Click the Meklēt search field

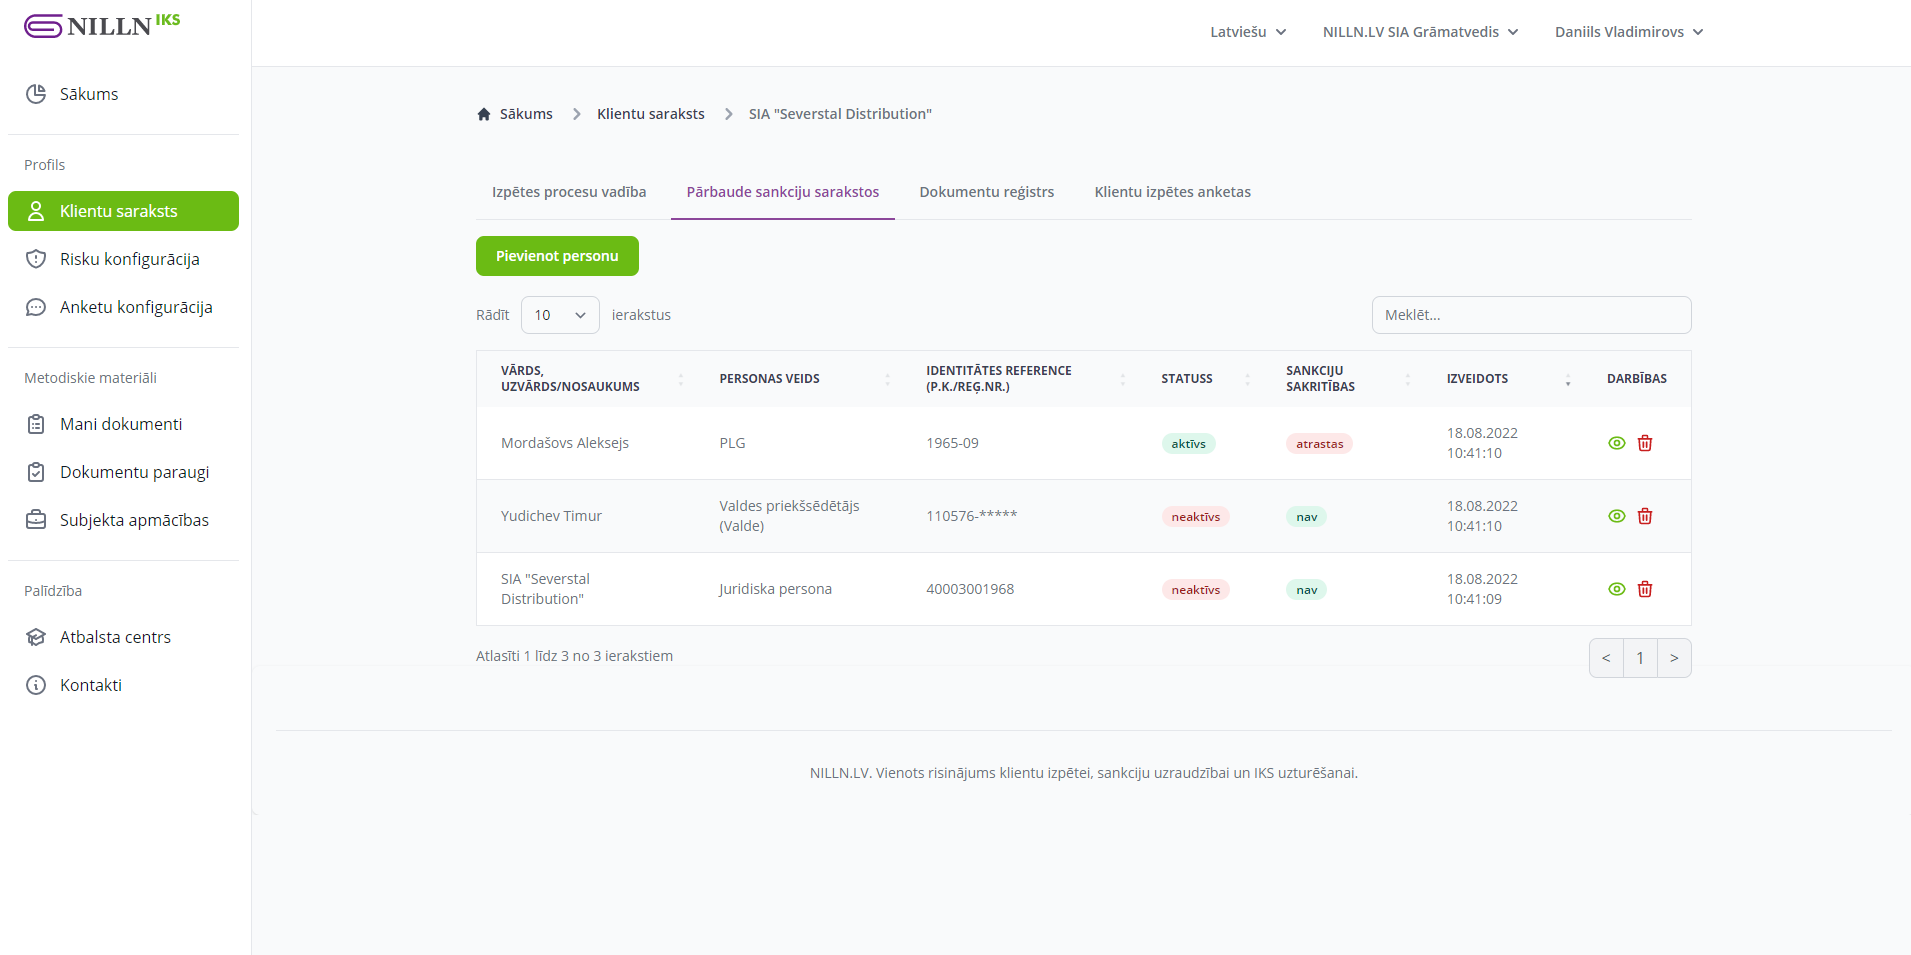[x=1531, y=315]
